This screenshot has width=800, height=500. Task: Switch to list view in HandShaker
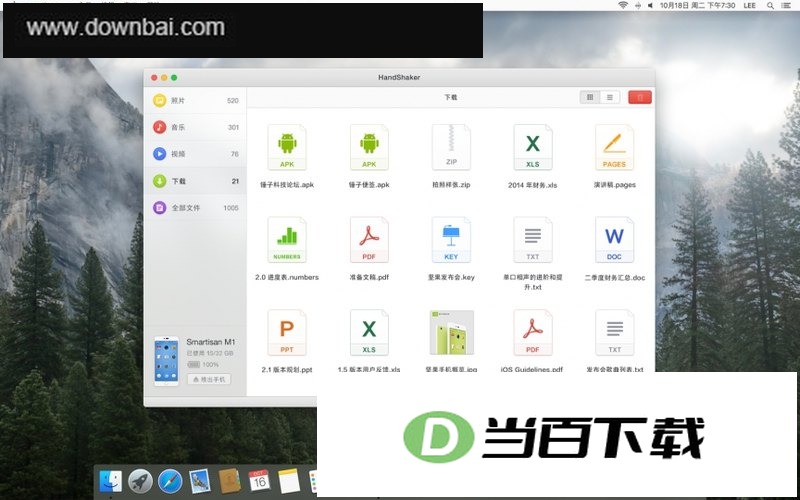tap(610, 97)
